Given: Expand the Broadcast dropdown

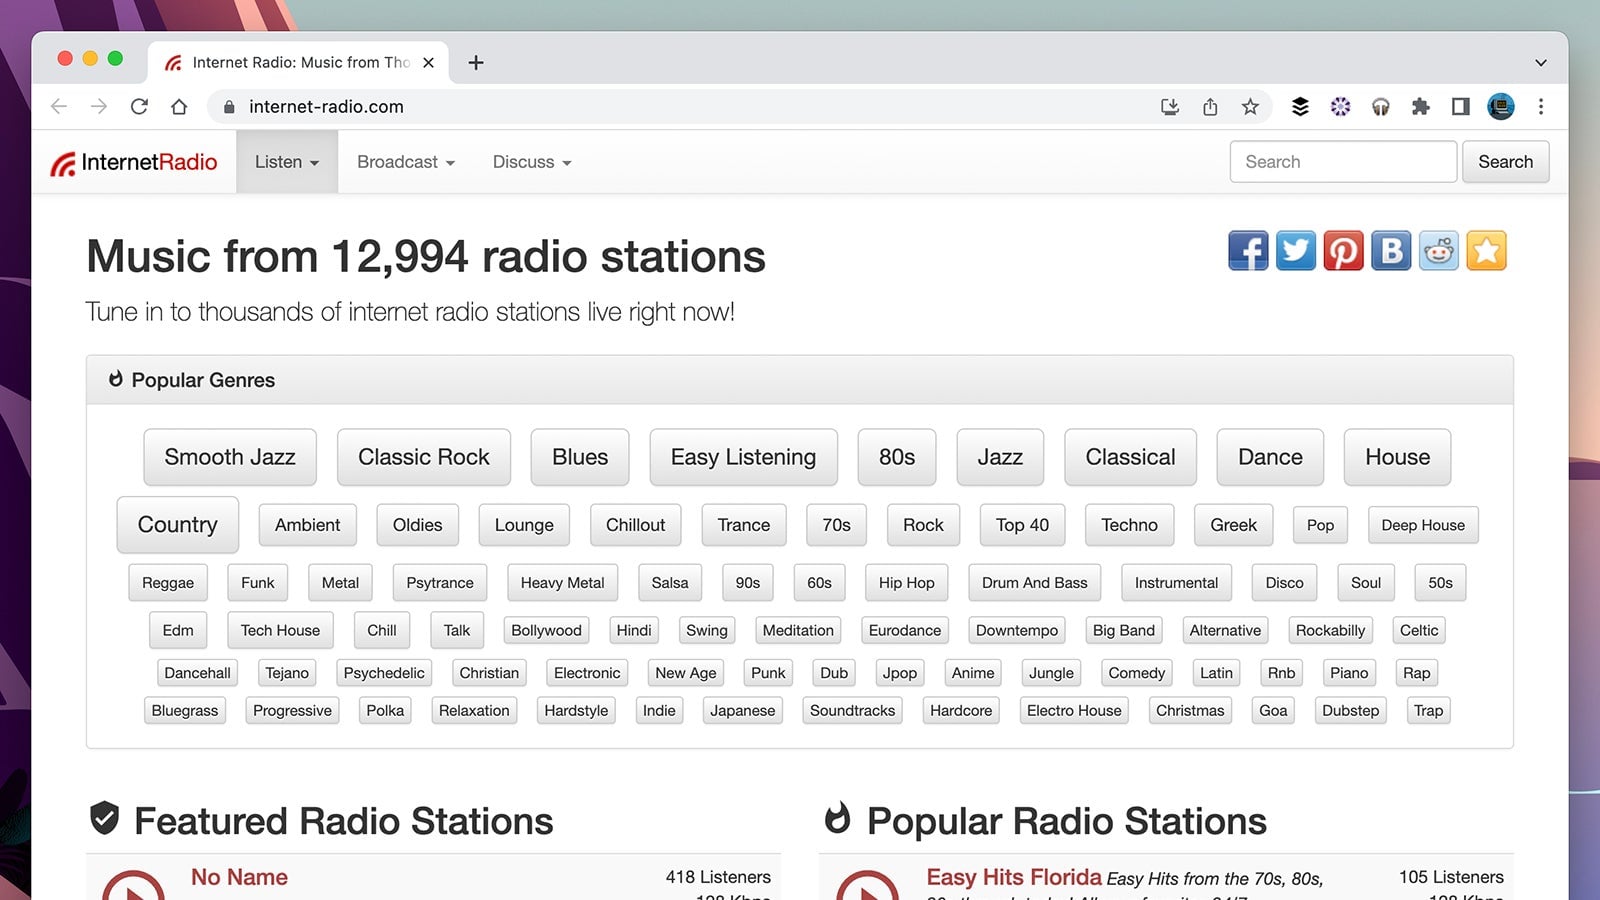Looking at the screenshot, I should click(404, 162).
